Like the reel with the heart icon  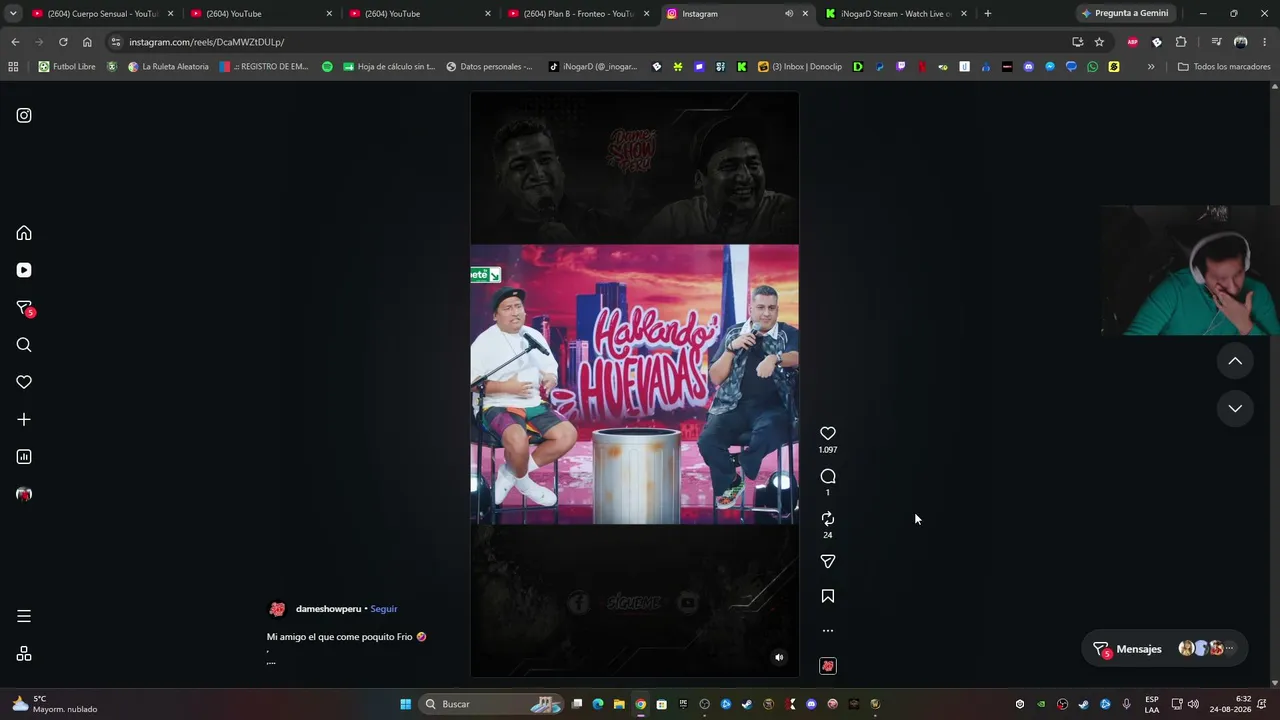(x=828, y=433)
